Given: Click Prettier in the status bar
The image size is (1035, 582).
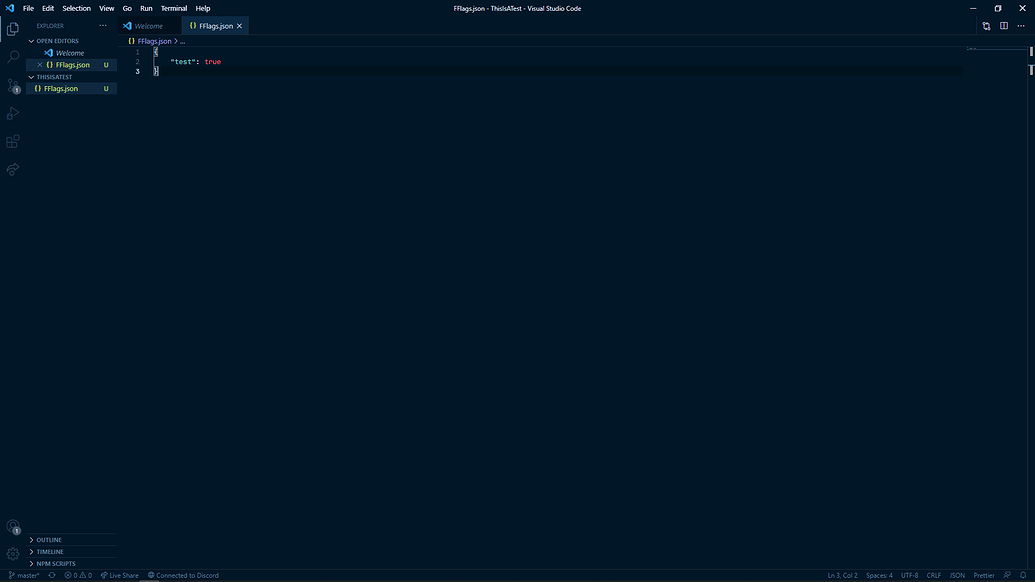Looking at the screenshot, I should tap(984, 575).
